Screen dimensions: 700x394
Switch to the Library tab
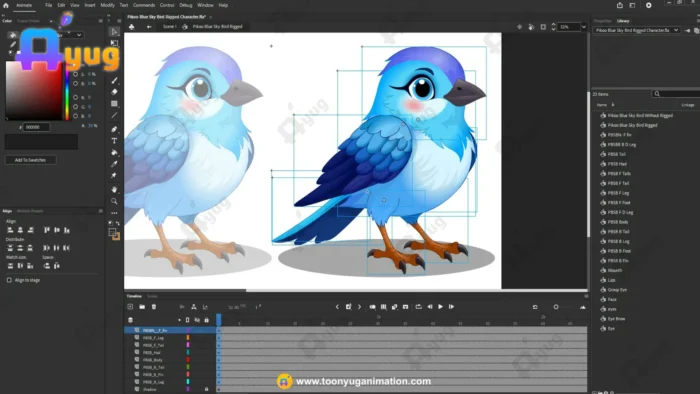(623, 21)
